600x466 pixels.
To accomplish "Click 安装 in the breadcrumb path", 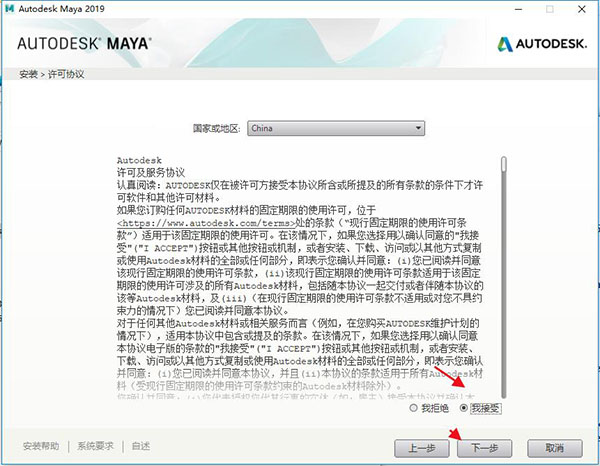I will pyautogui.click(x=28, y=74).
